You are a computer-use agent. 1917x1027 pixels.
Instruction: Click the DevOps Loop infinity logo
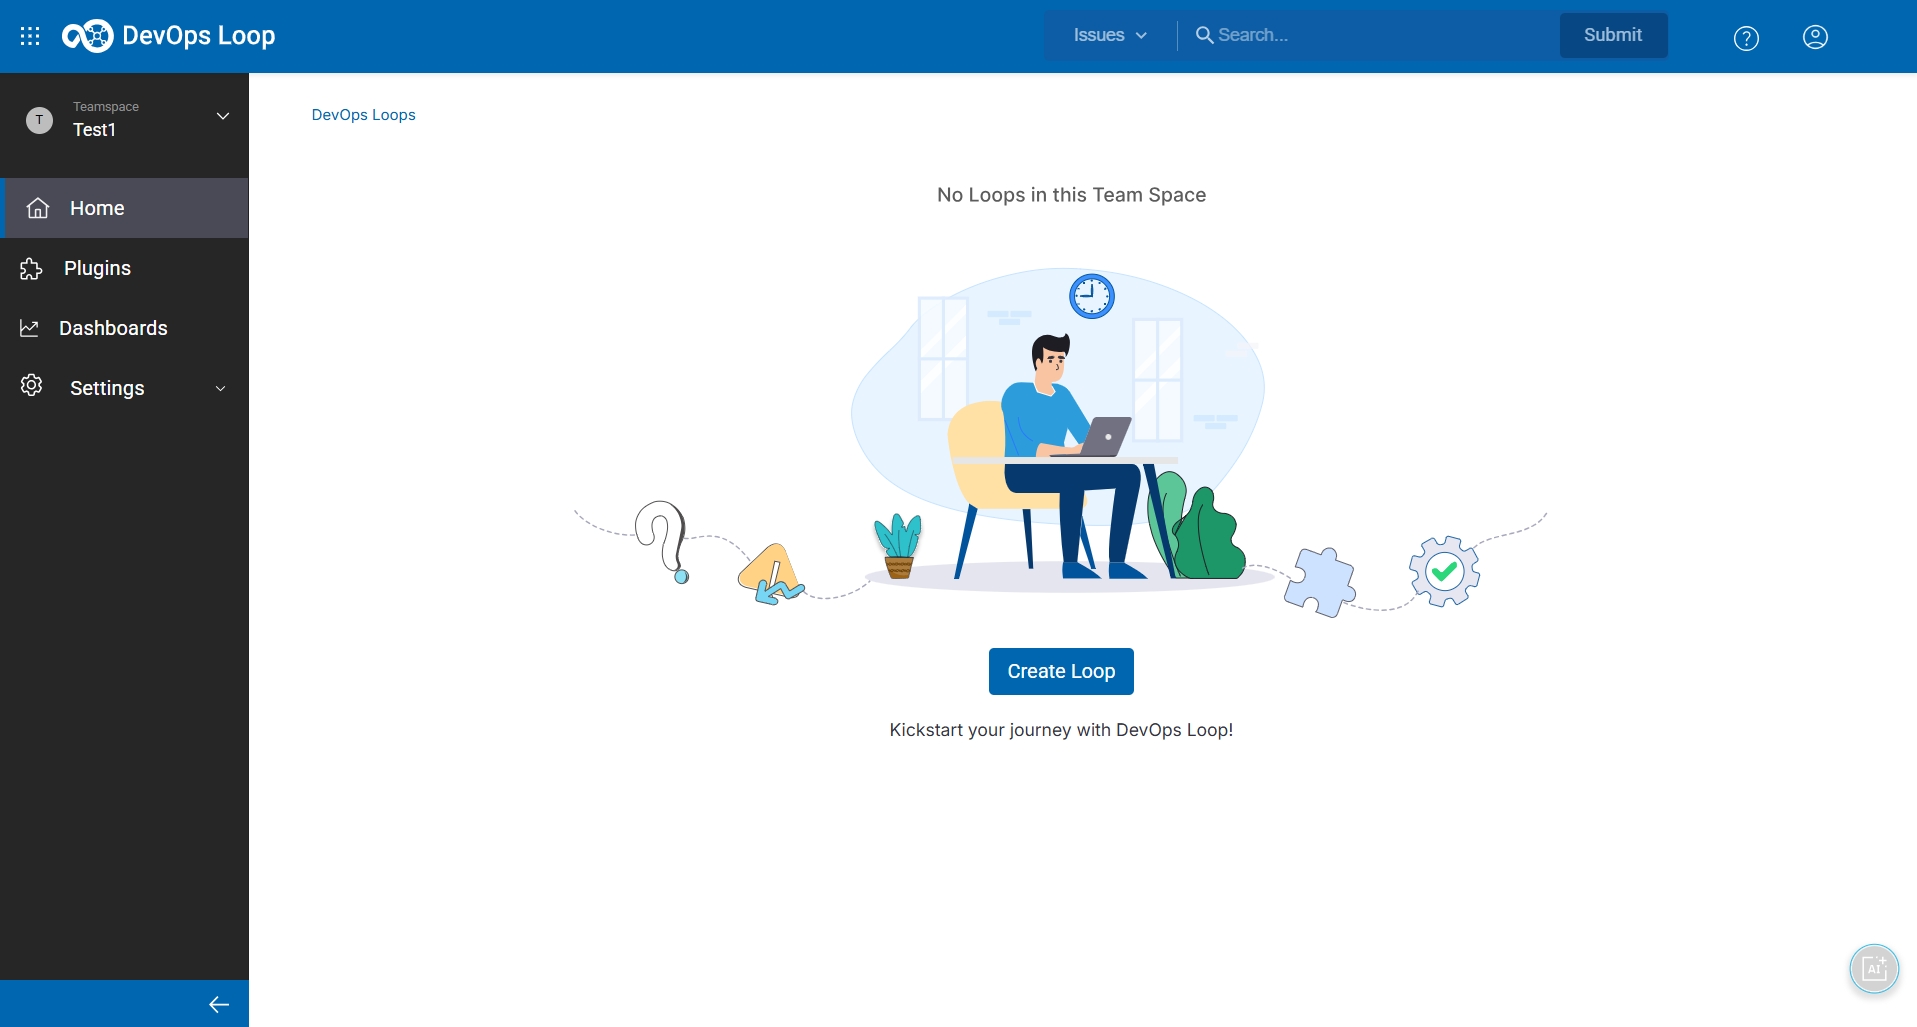pyautogui.click(x=88, y=36)
